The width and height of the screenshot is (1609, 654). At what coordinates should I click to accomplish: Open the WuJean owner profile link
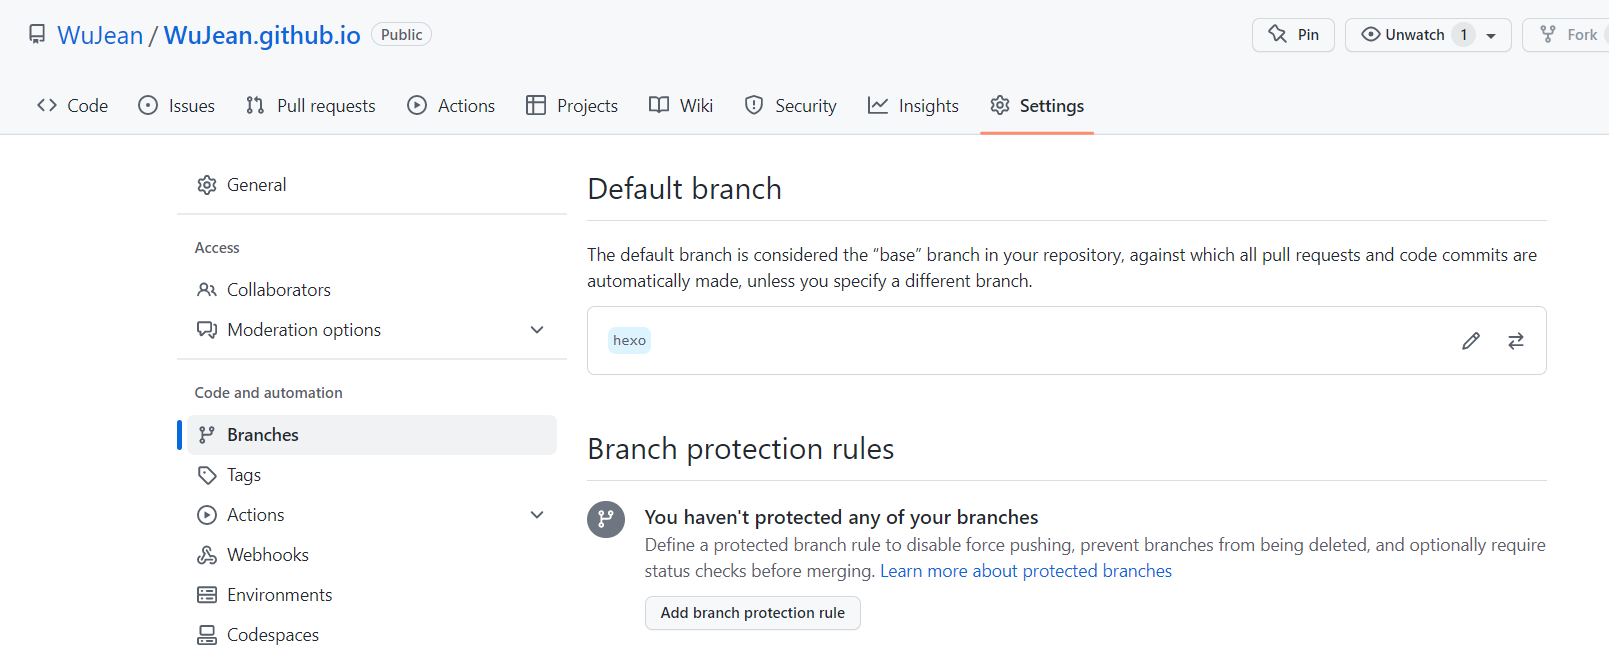100,35
